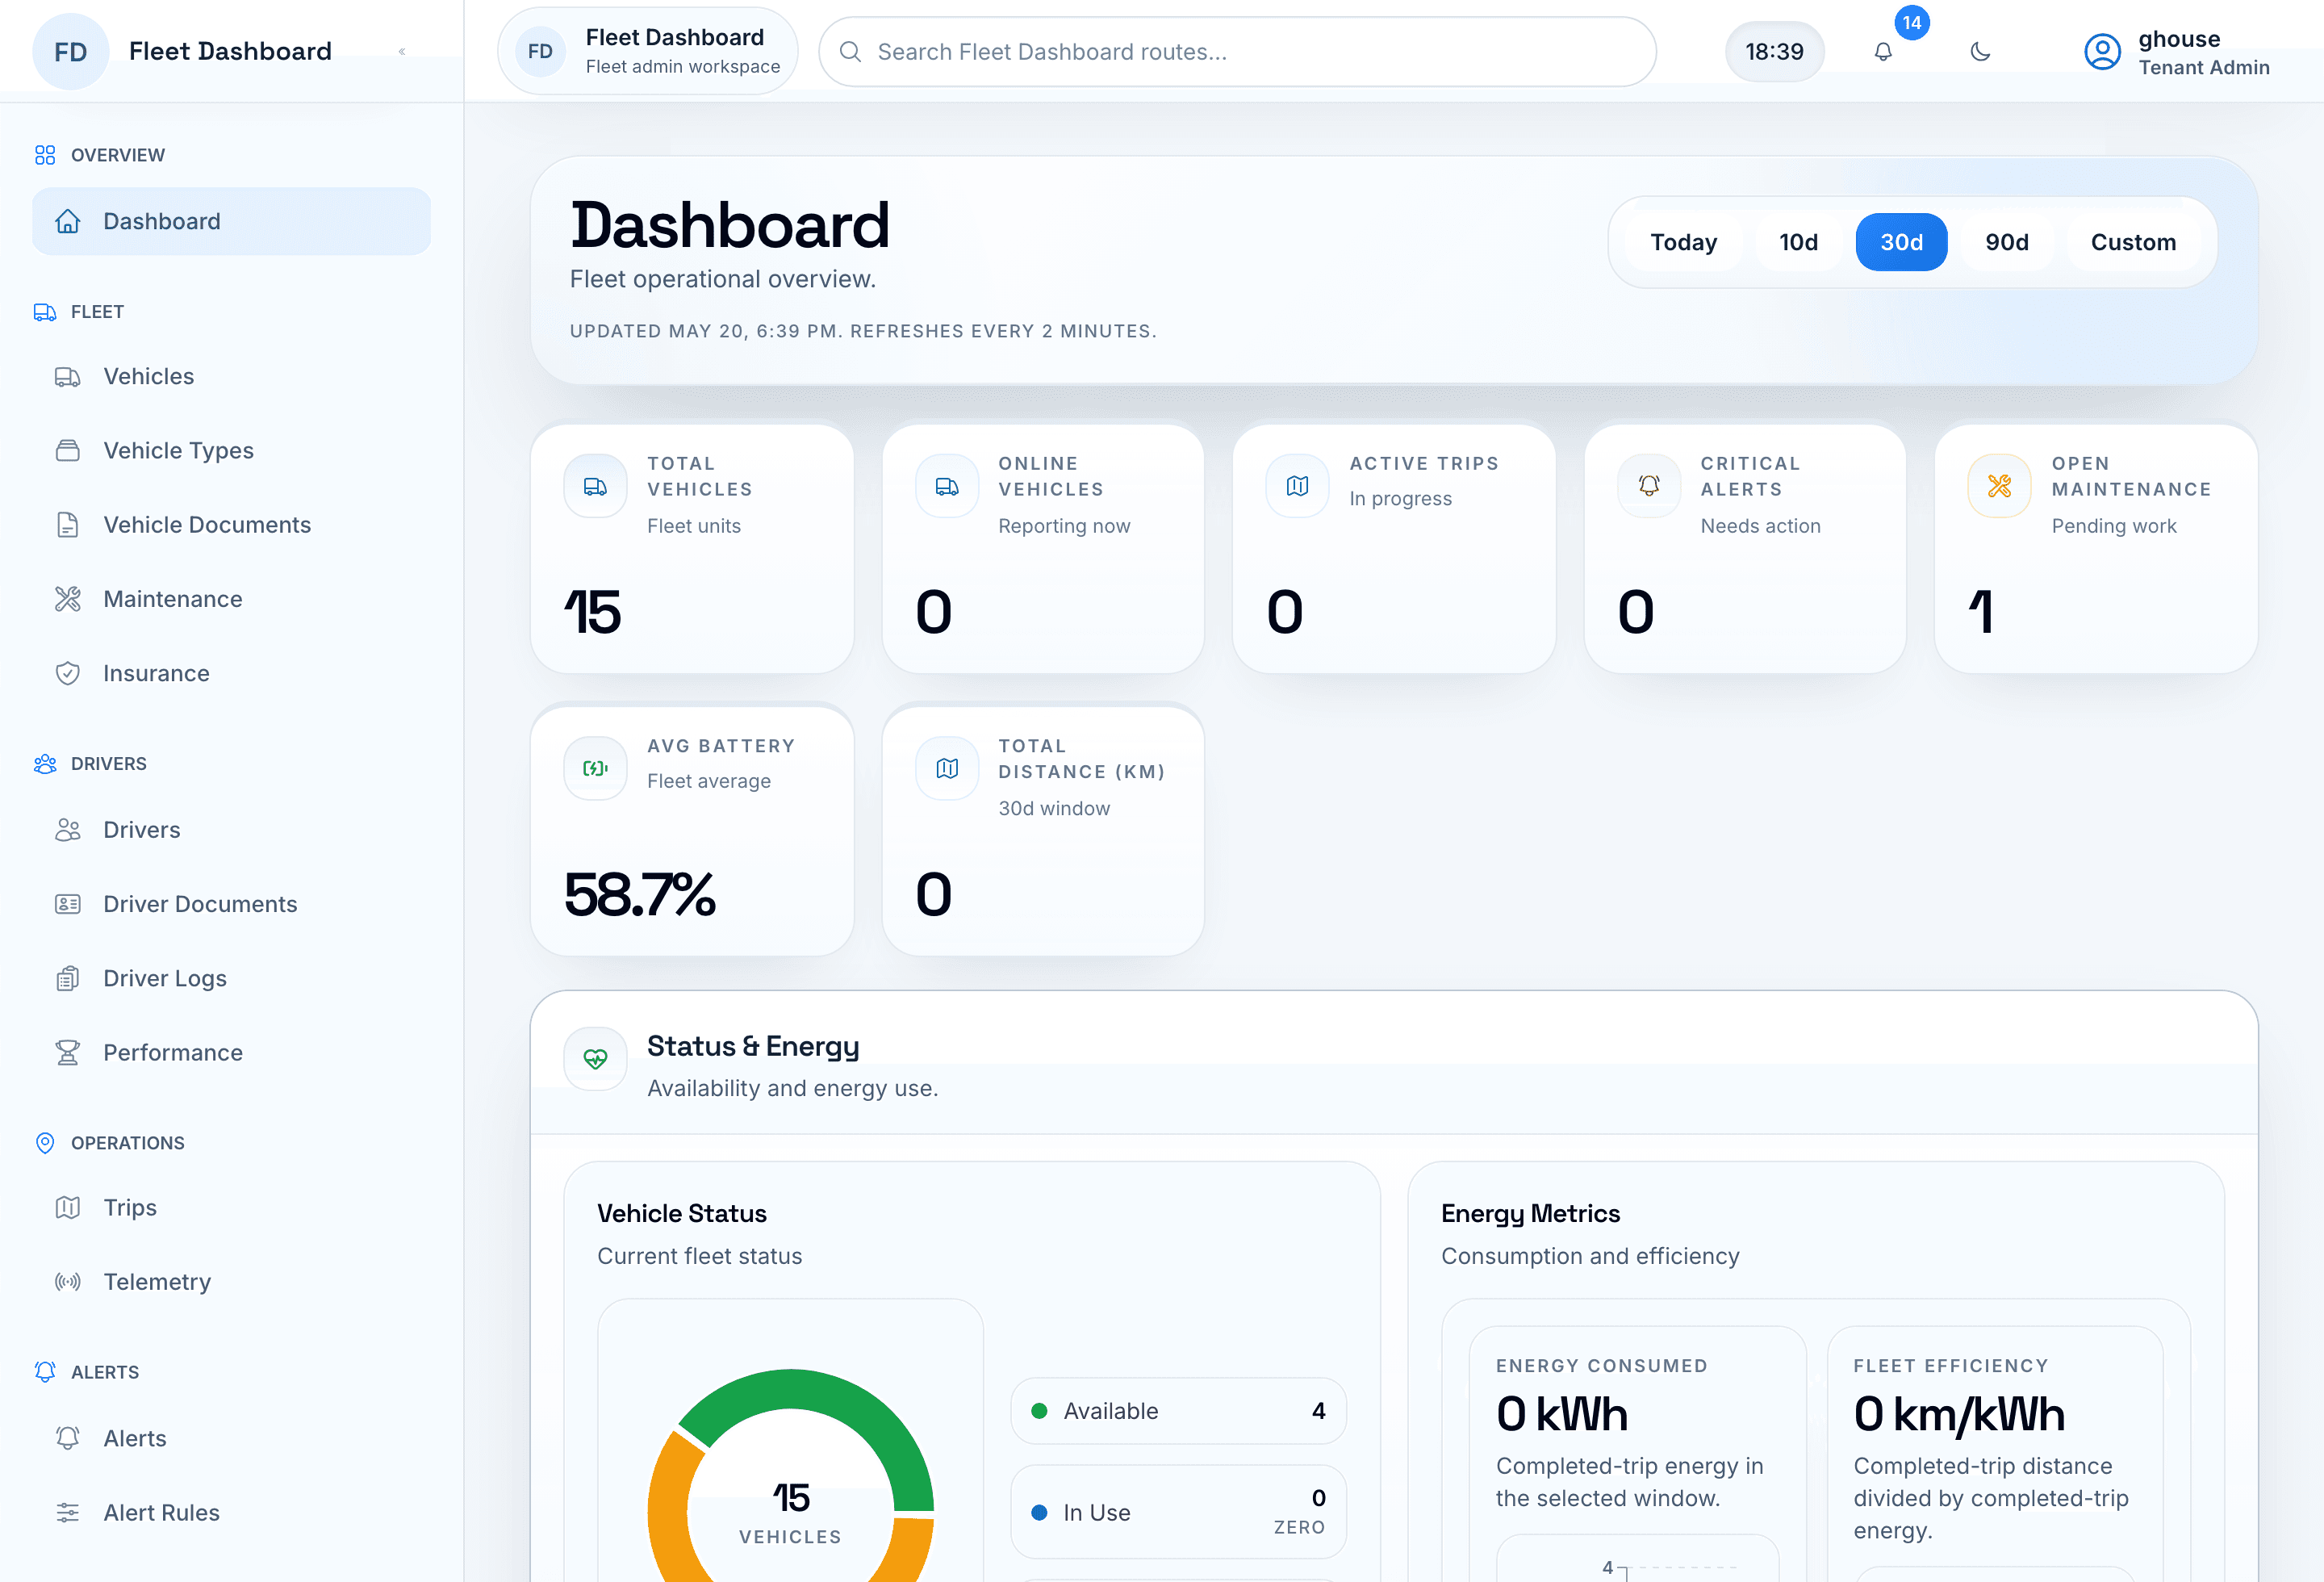
Task: Click the Maintenance wrench icon in sidebar
Action: (x=67, y=599)
